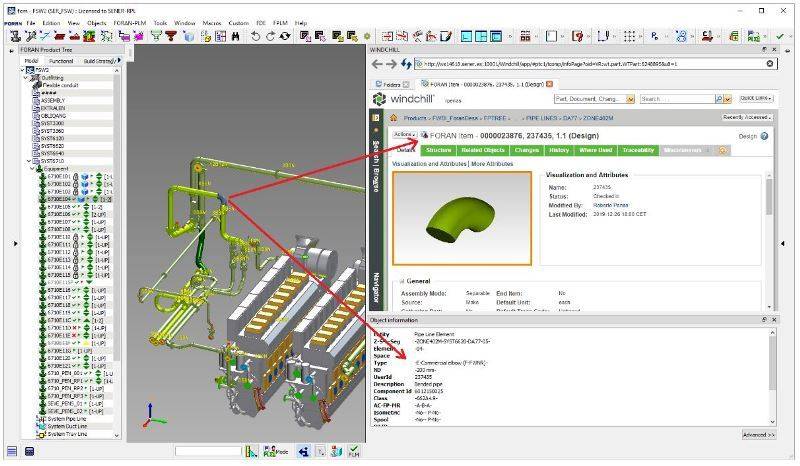
Task: Click the PLM button in bottom toolbar
Action: pos(353,452)
